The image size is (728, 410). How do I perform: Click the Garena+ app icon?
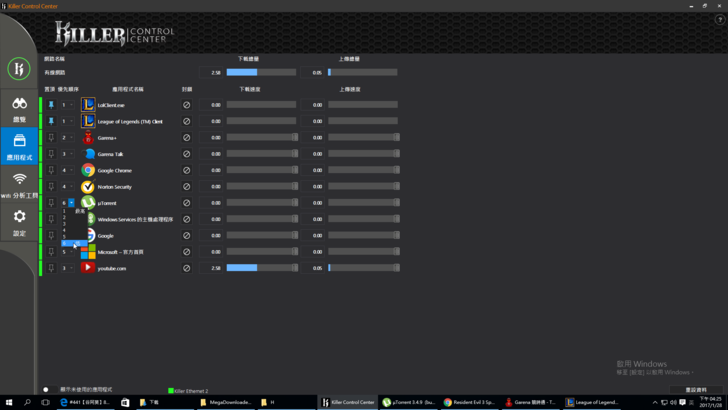pyautogui.click(x=88, y=137)
